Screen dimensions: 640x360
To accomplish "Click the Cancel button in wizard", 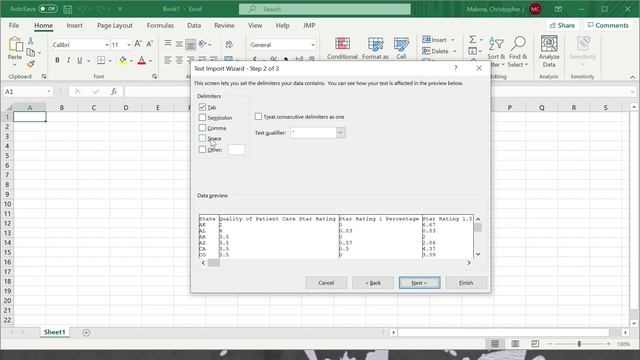I will tap(326, 283).
